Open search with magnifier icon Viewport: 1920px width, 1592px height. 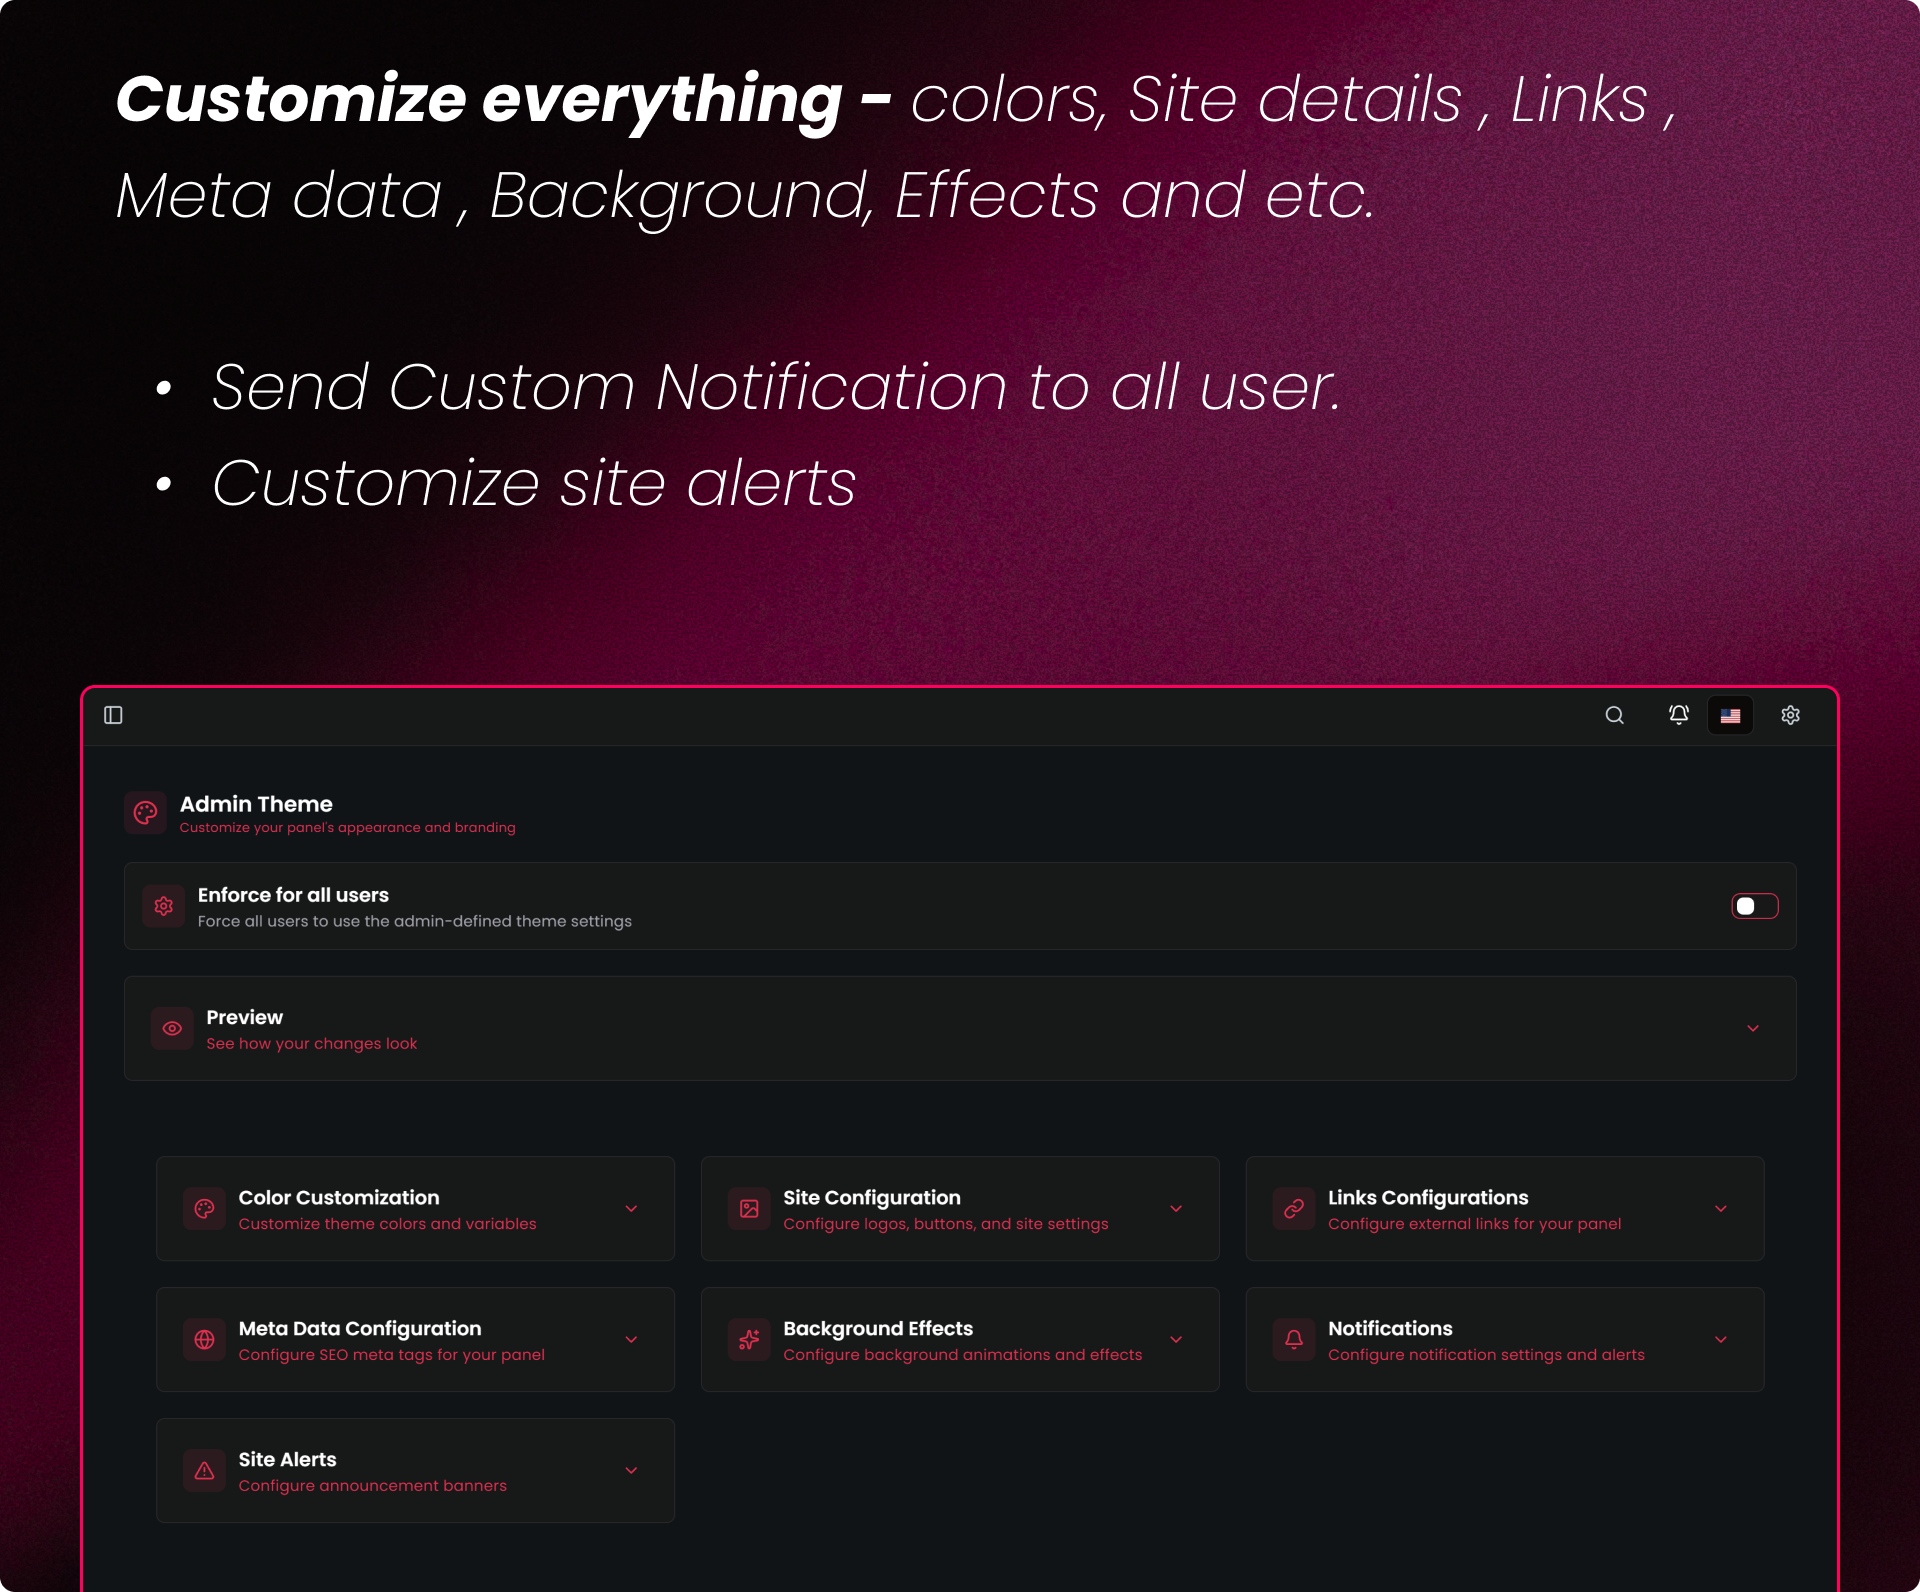coord(1614,715)
